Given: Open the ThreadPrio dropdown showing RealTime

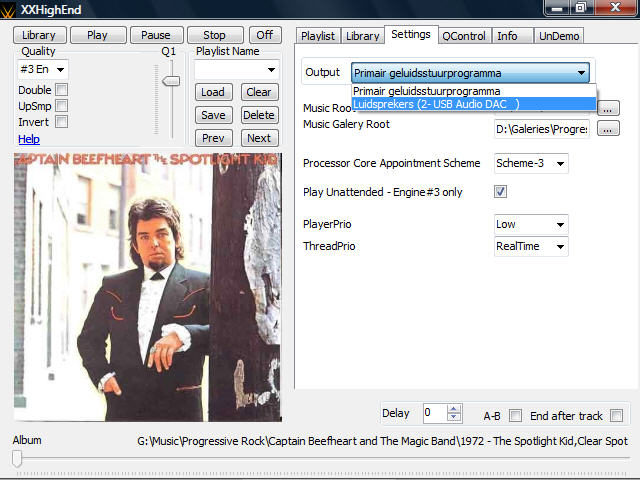Looking at the screenshot, I should point(531,247).
